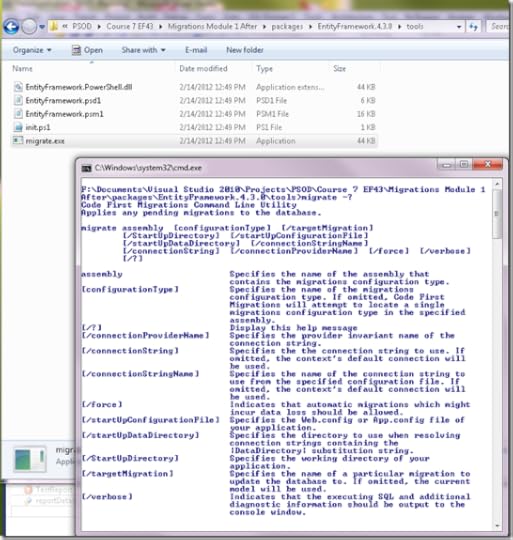
Task: Click the cmd vertical scrollbar thumb
Action: pyautogui.click(x=497, y=214)
